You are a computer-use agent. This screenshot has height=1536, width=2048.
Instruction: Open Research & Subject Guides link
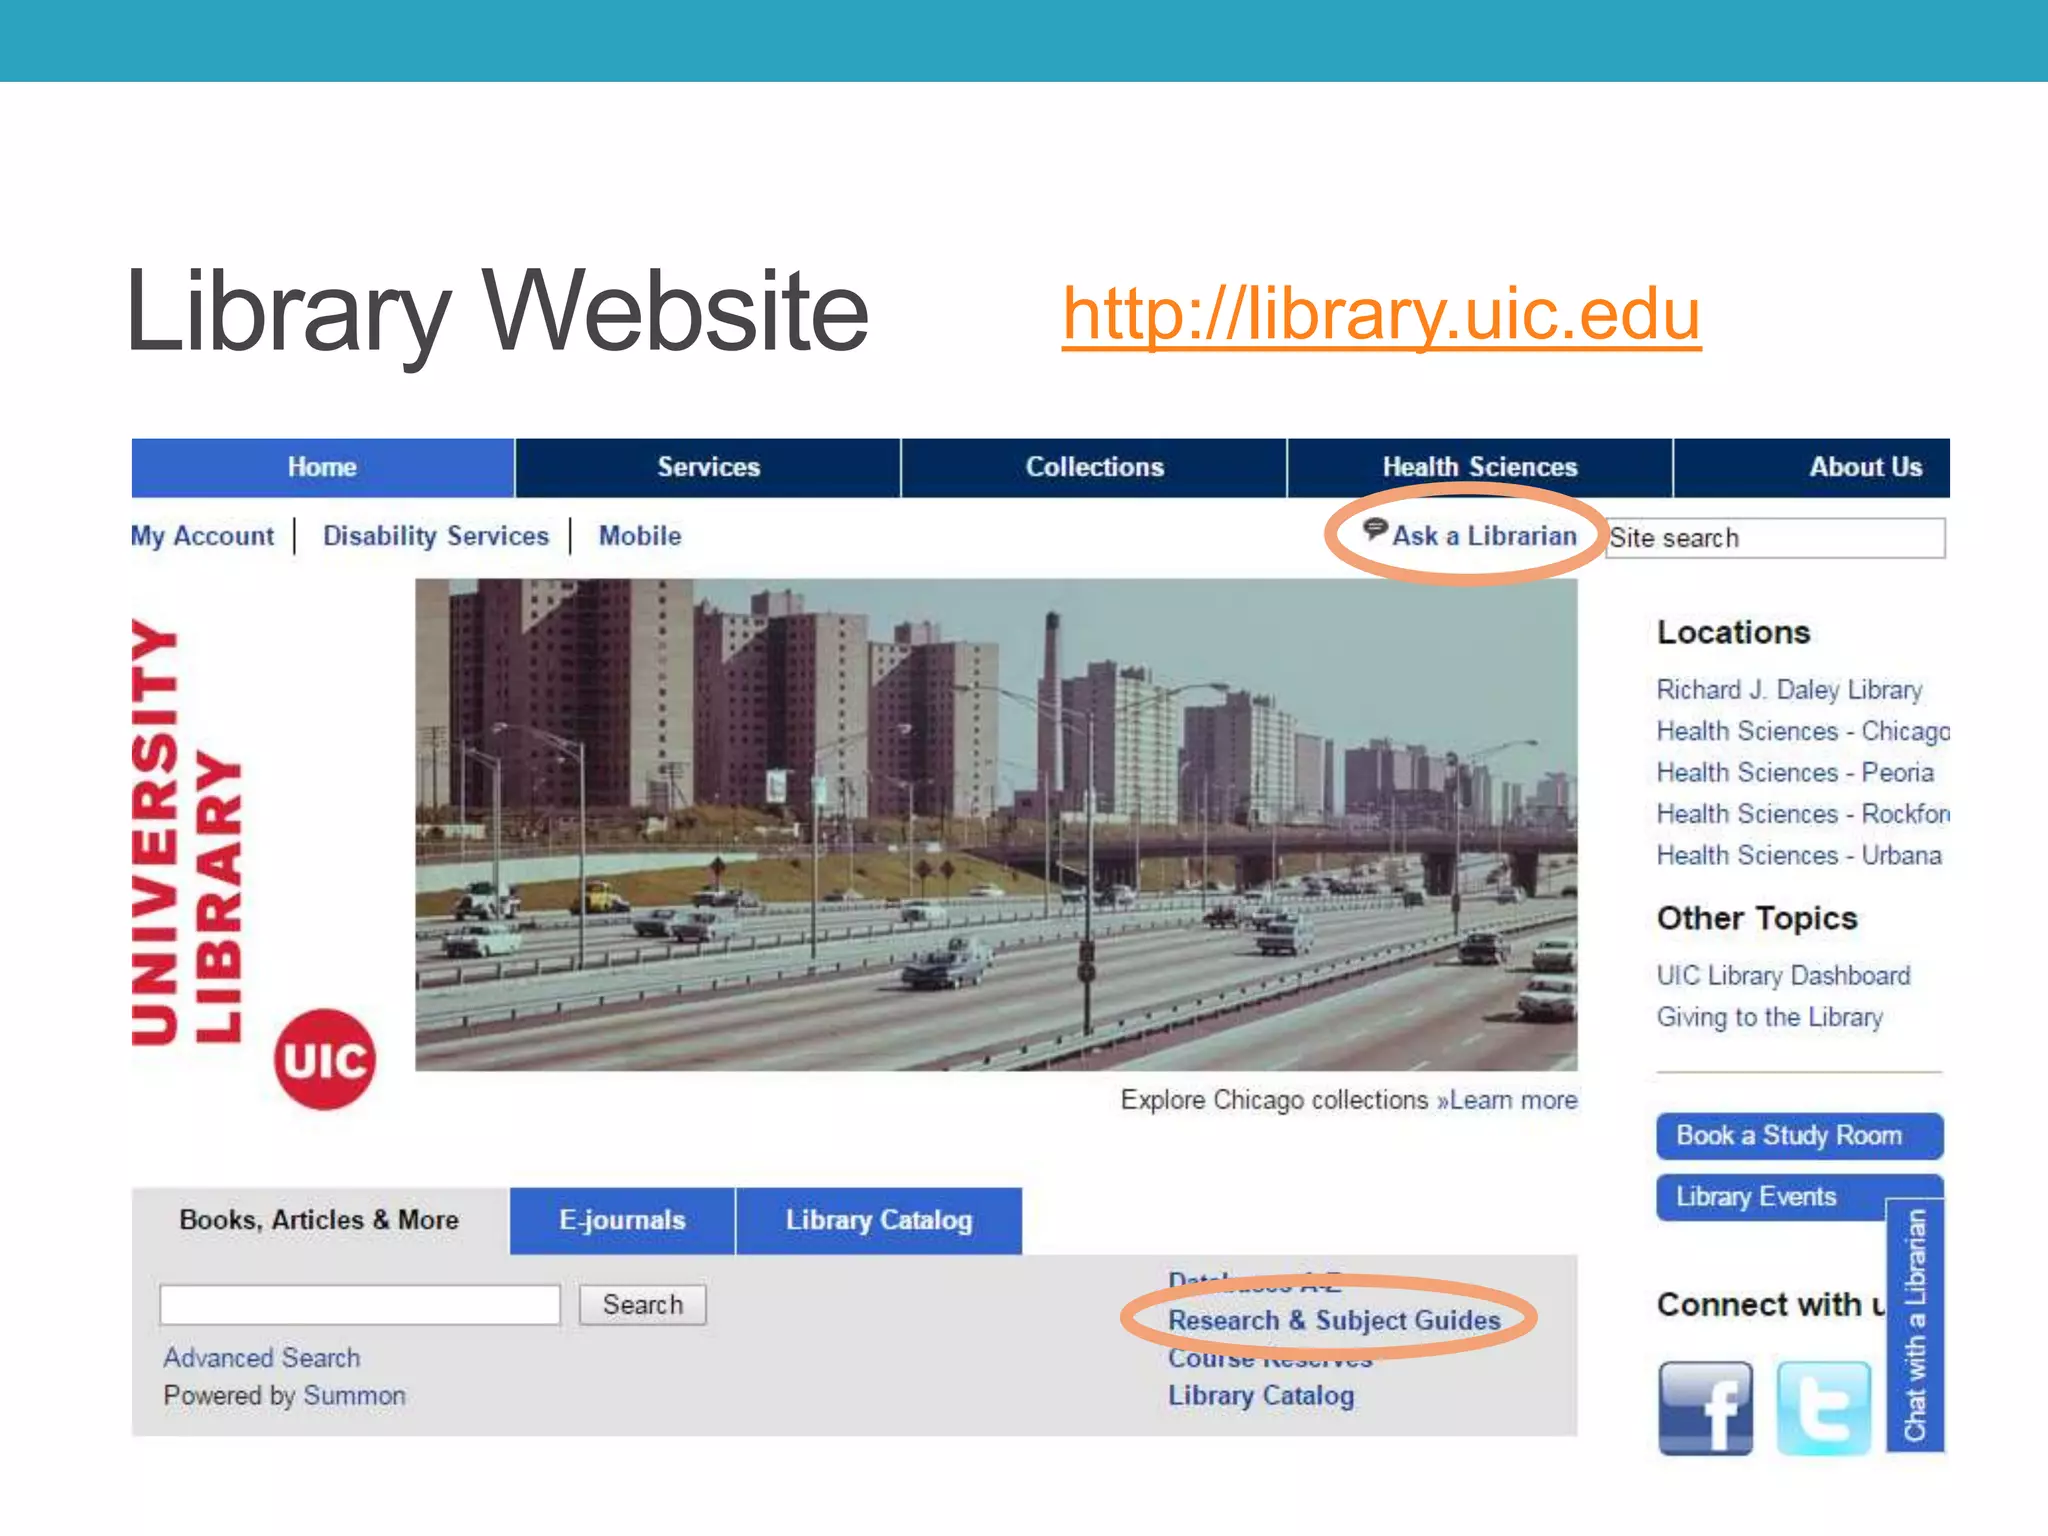click(1334, 1320)
